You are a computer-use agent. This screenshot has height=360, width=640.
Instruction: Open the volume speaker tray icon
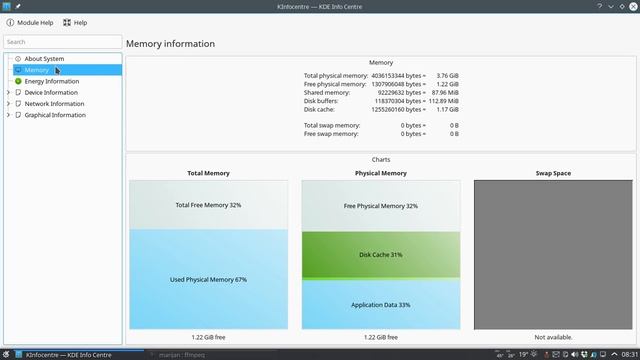coord(575,354)
